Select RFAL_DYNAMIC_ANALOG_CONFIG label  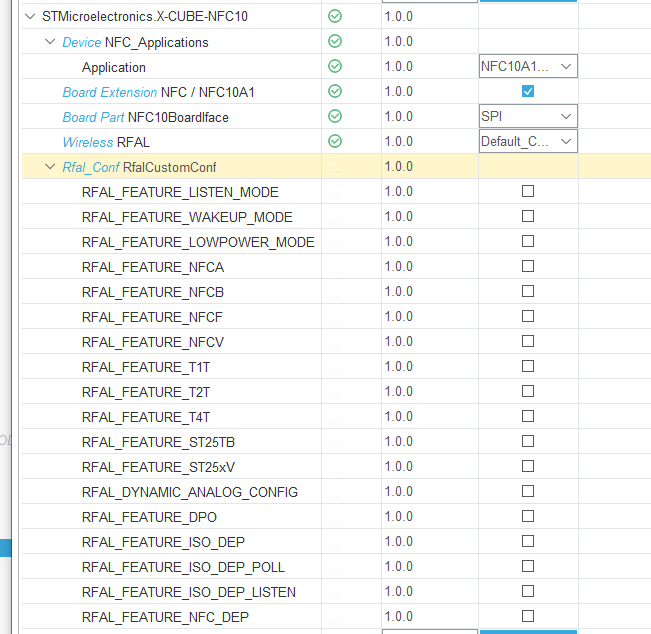tap(190, 492)
